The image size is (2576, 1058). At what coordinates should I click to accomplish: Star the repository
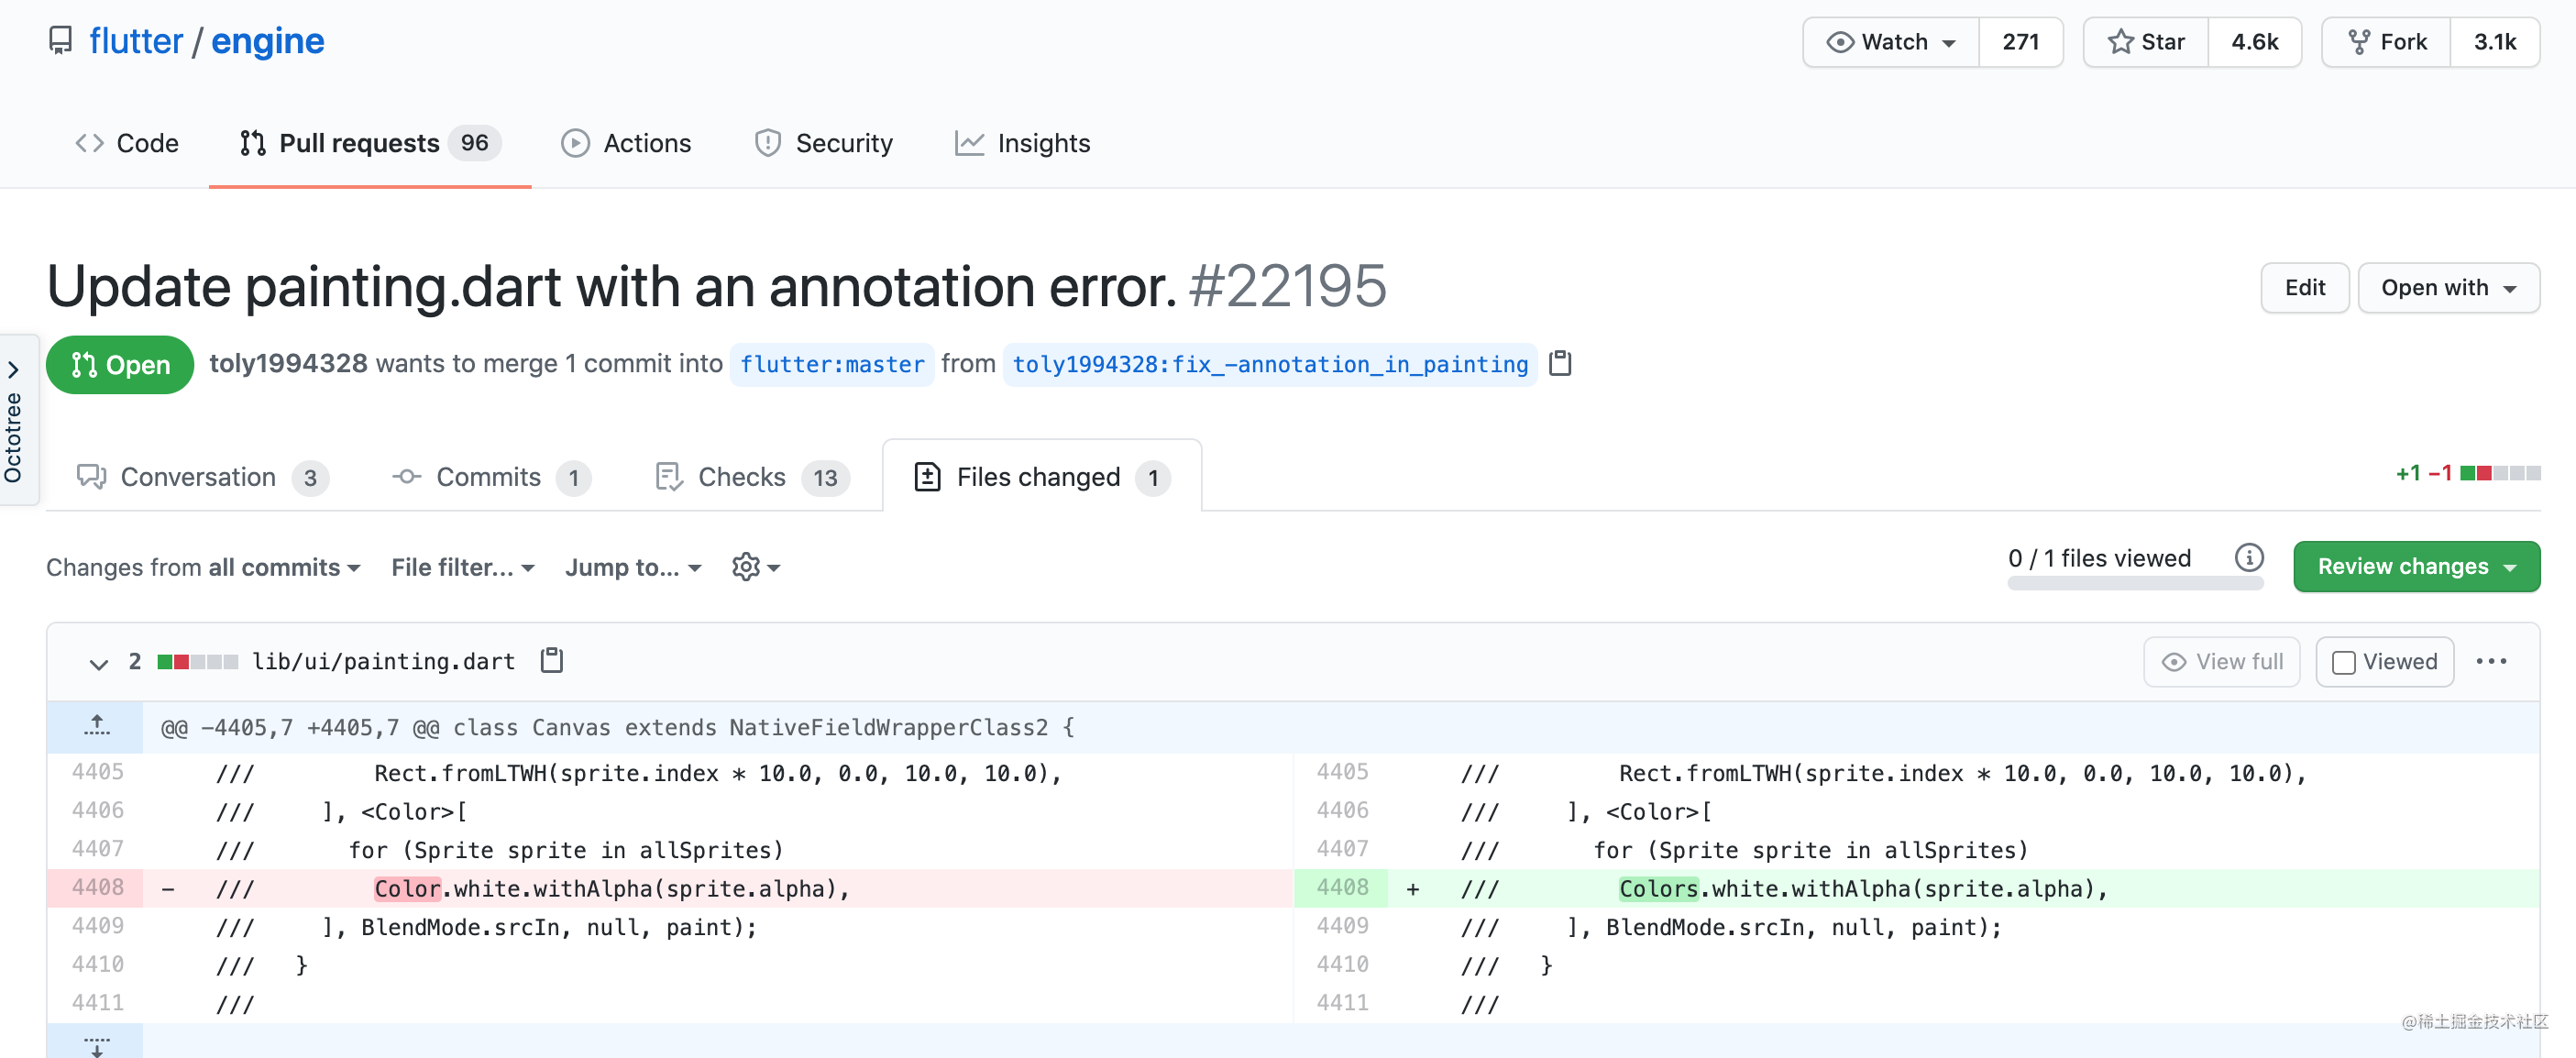click(2145, 42)
